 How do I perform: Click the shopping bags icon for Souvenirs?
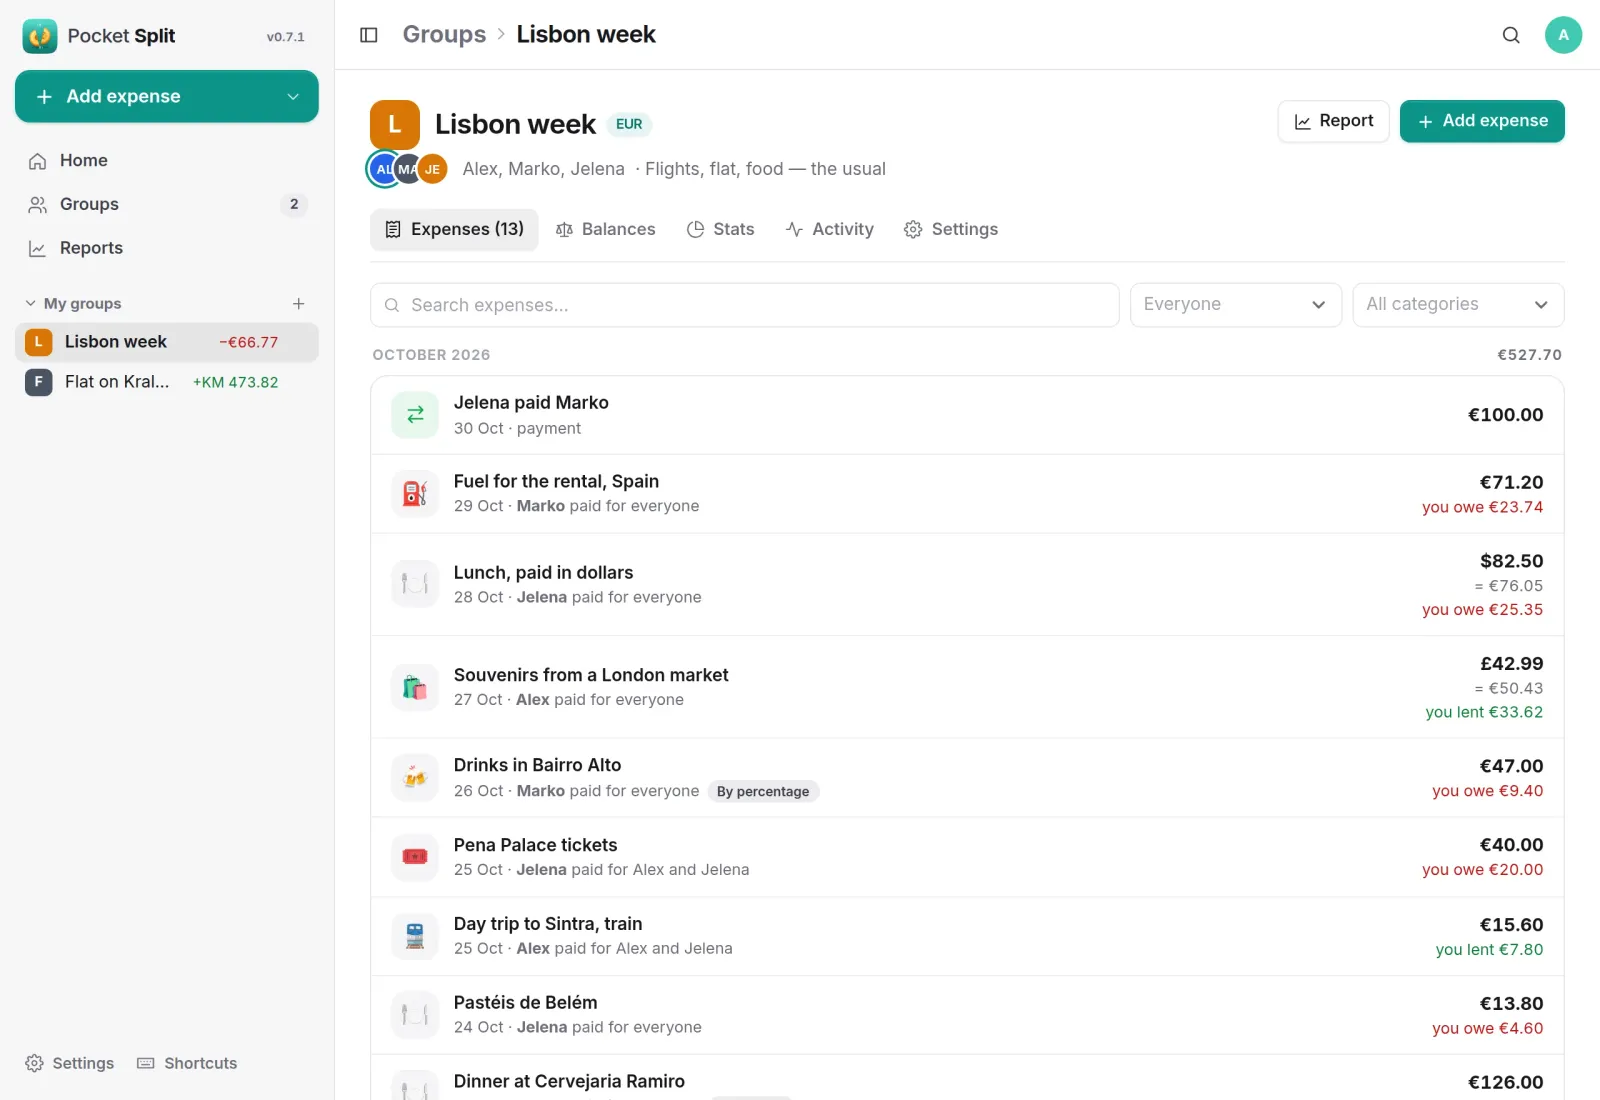click(x=415, y=688)
